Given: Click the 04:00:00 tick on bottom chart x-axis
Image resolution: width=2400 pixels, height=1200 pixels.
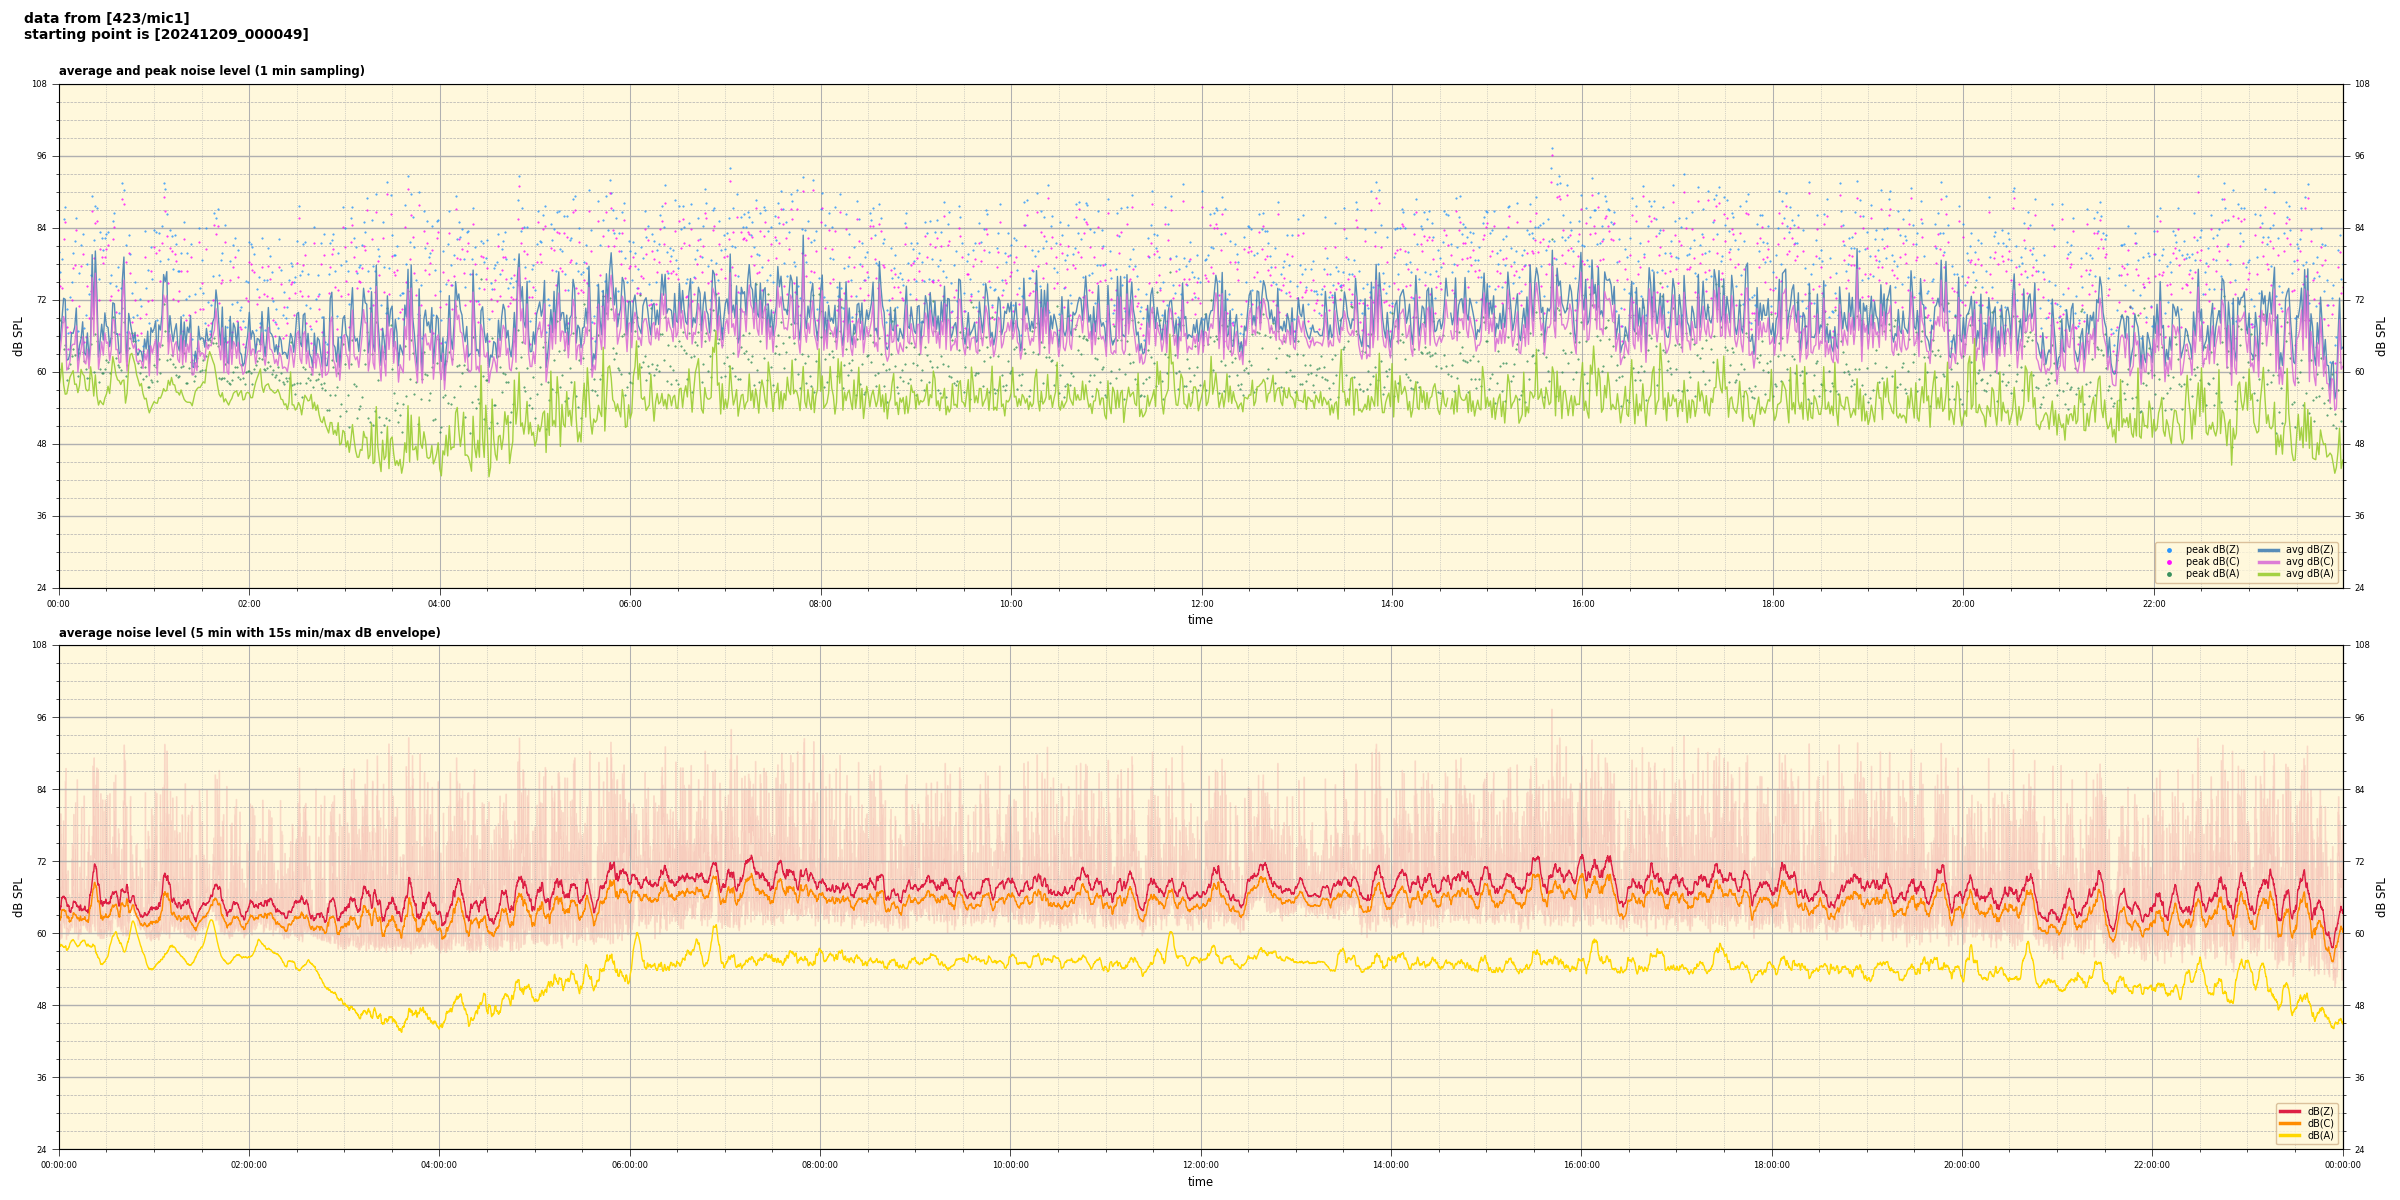Looking at the screenshot, I should [x=439, y=1165].
